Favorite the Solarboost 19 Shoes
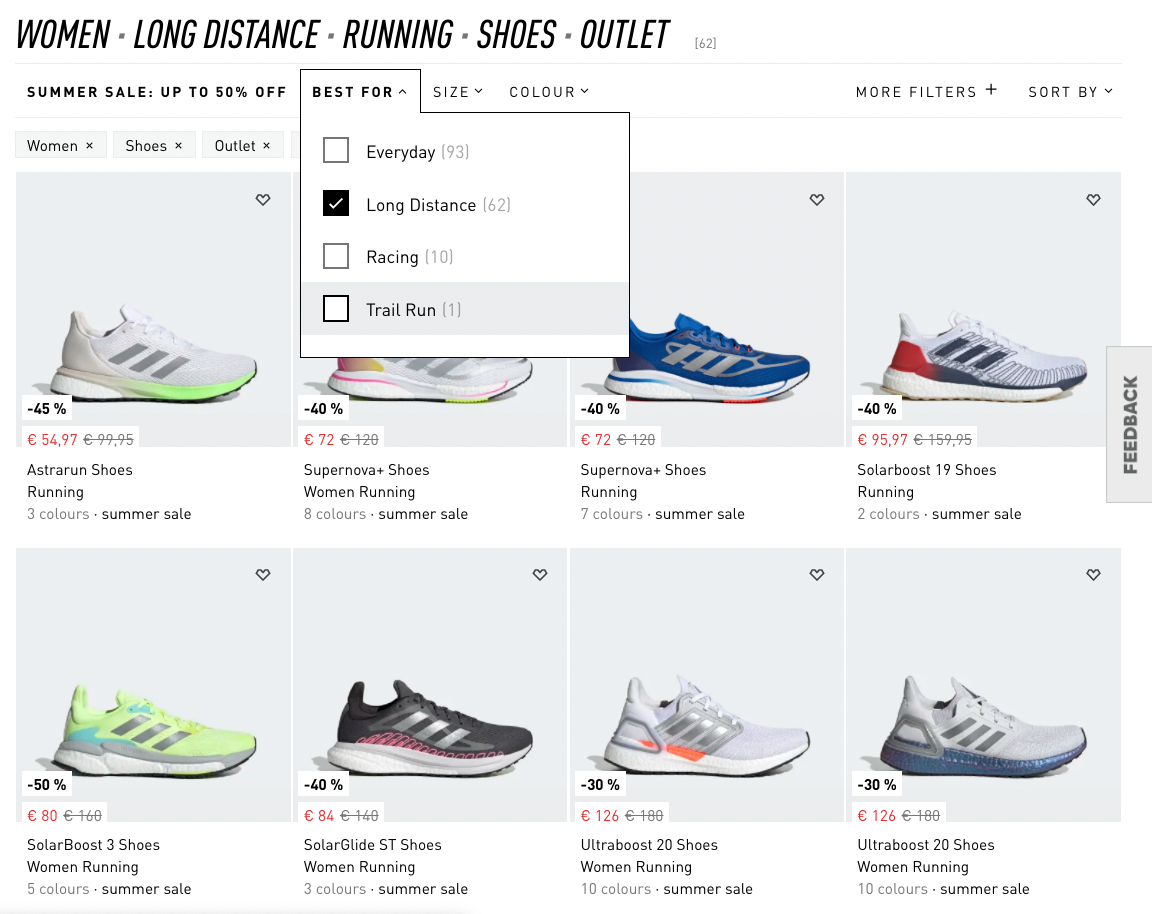Image resolution: width=1152 pixels, height=914 pixels. click(1093, 199)
